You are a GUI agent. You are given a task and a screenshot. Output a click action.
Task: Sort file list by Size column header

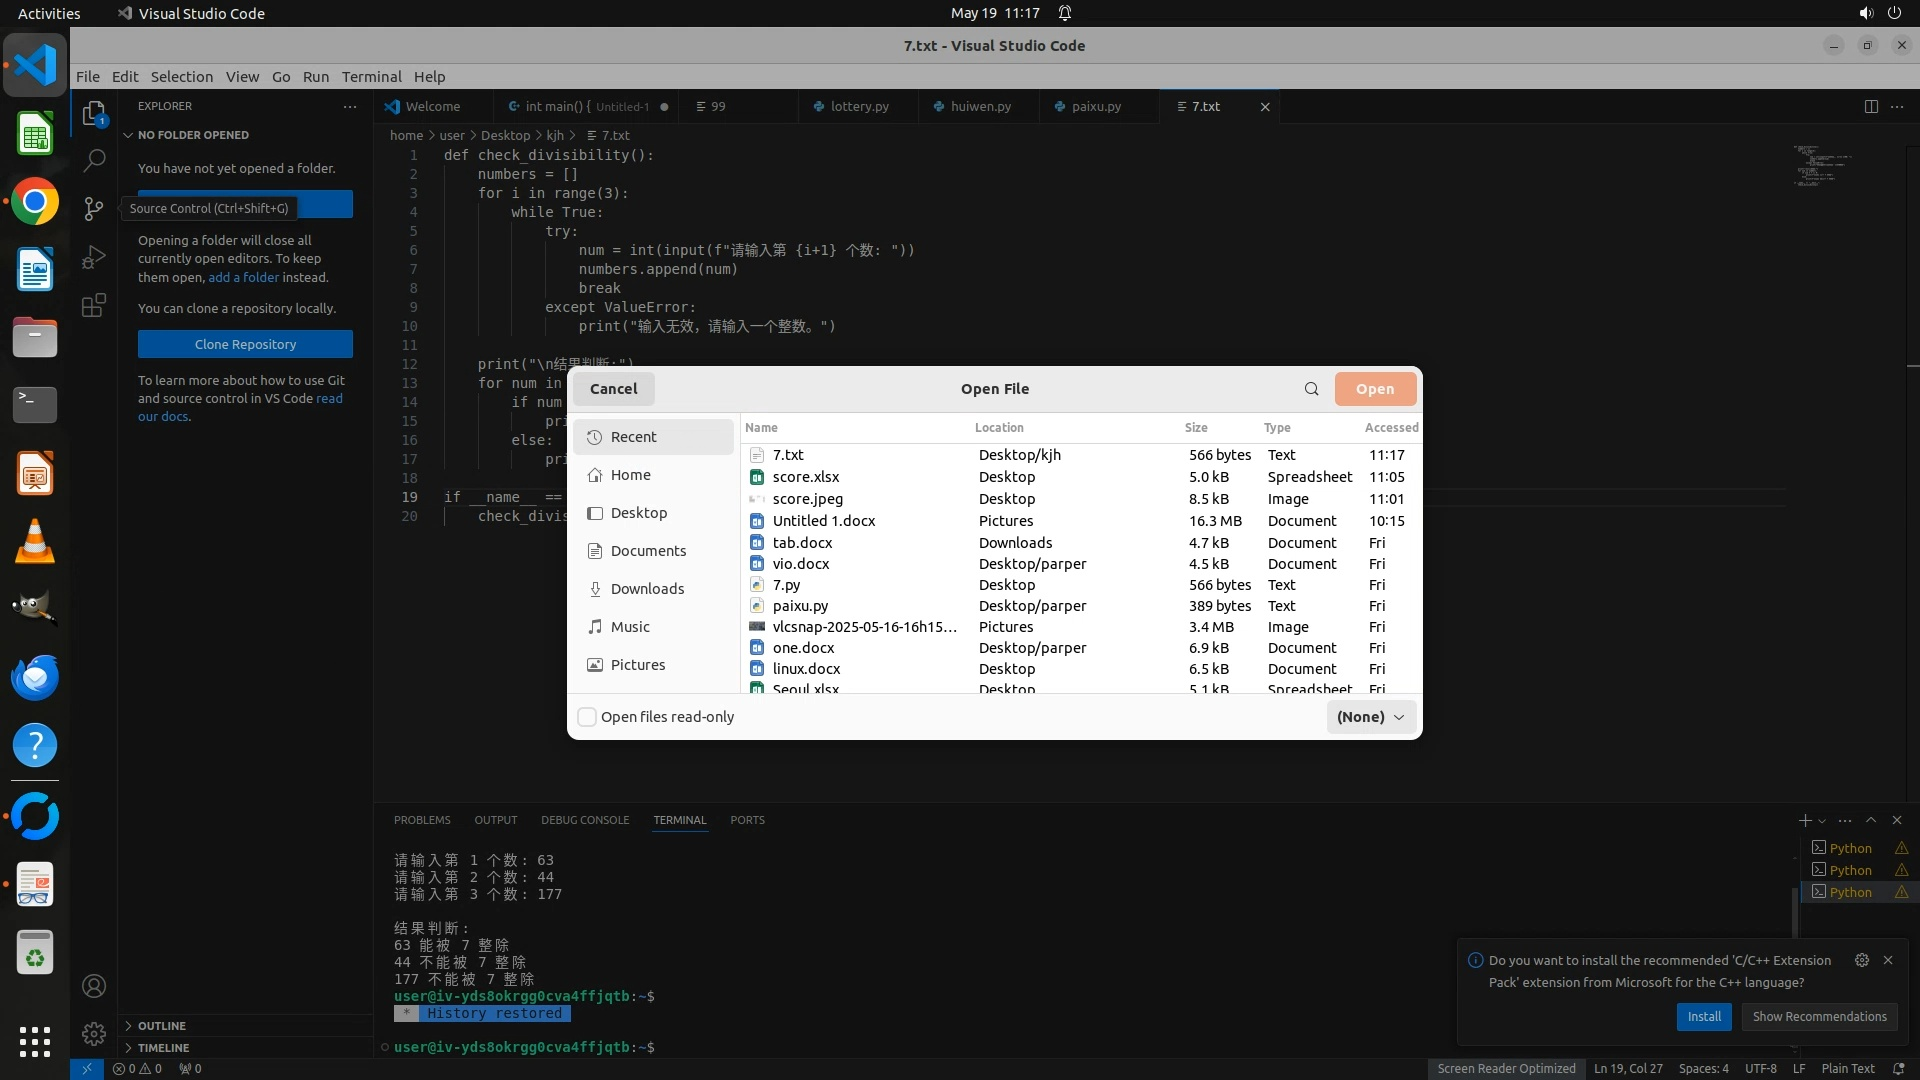pos(1196,428)
